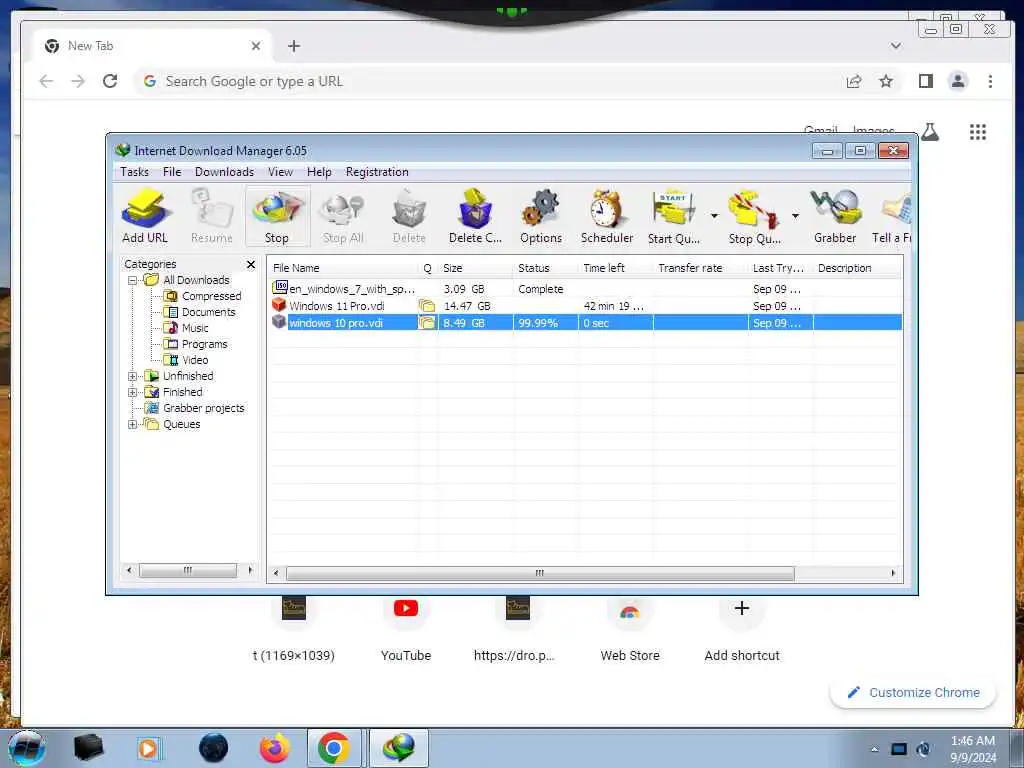Reload the Chrome page

(110, 81)
